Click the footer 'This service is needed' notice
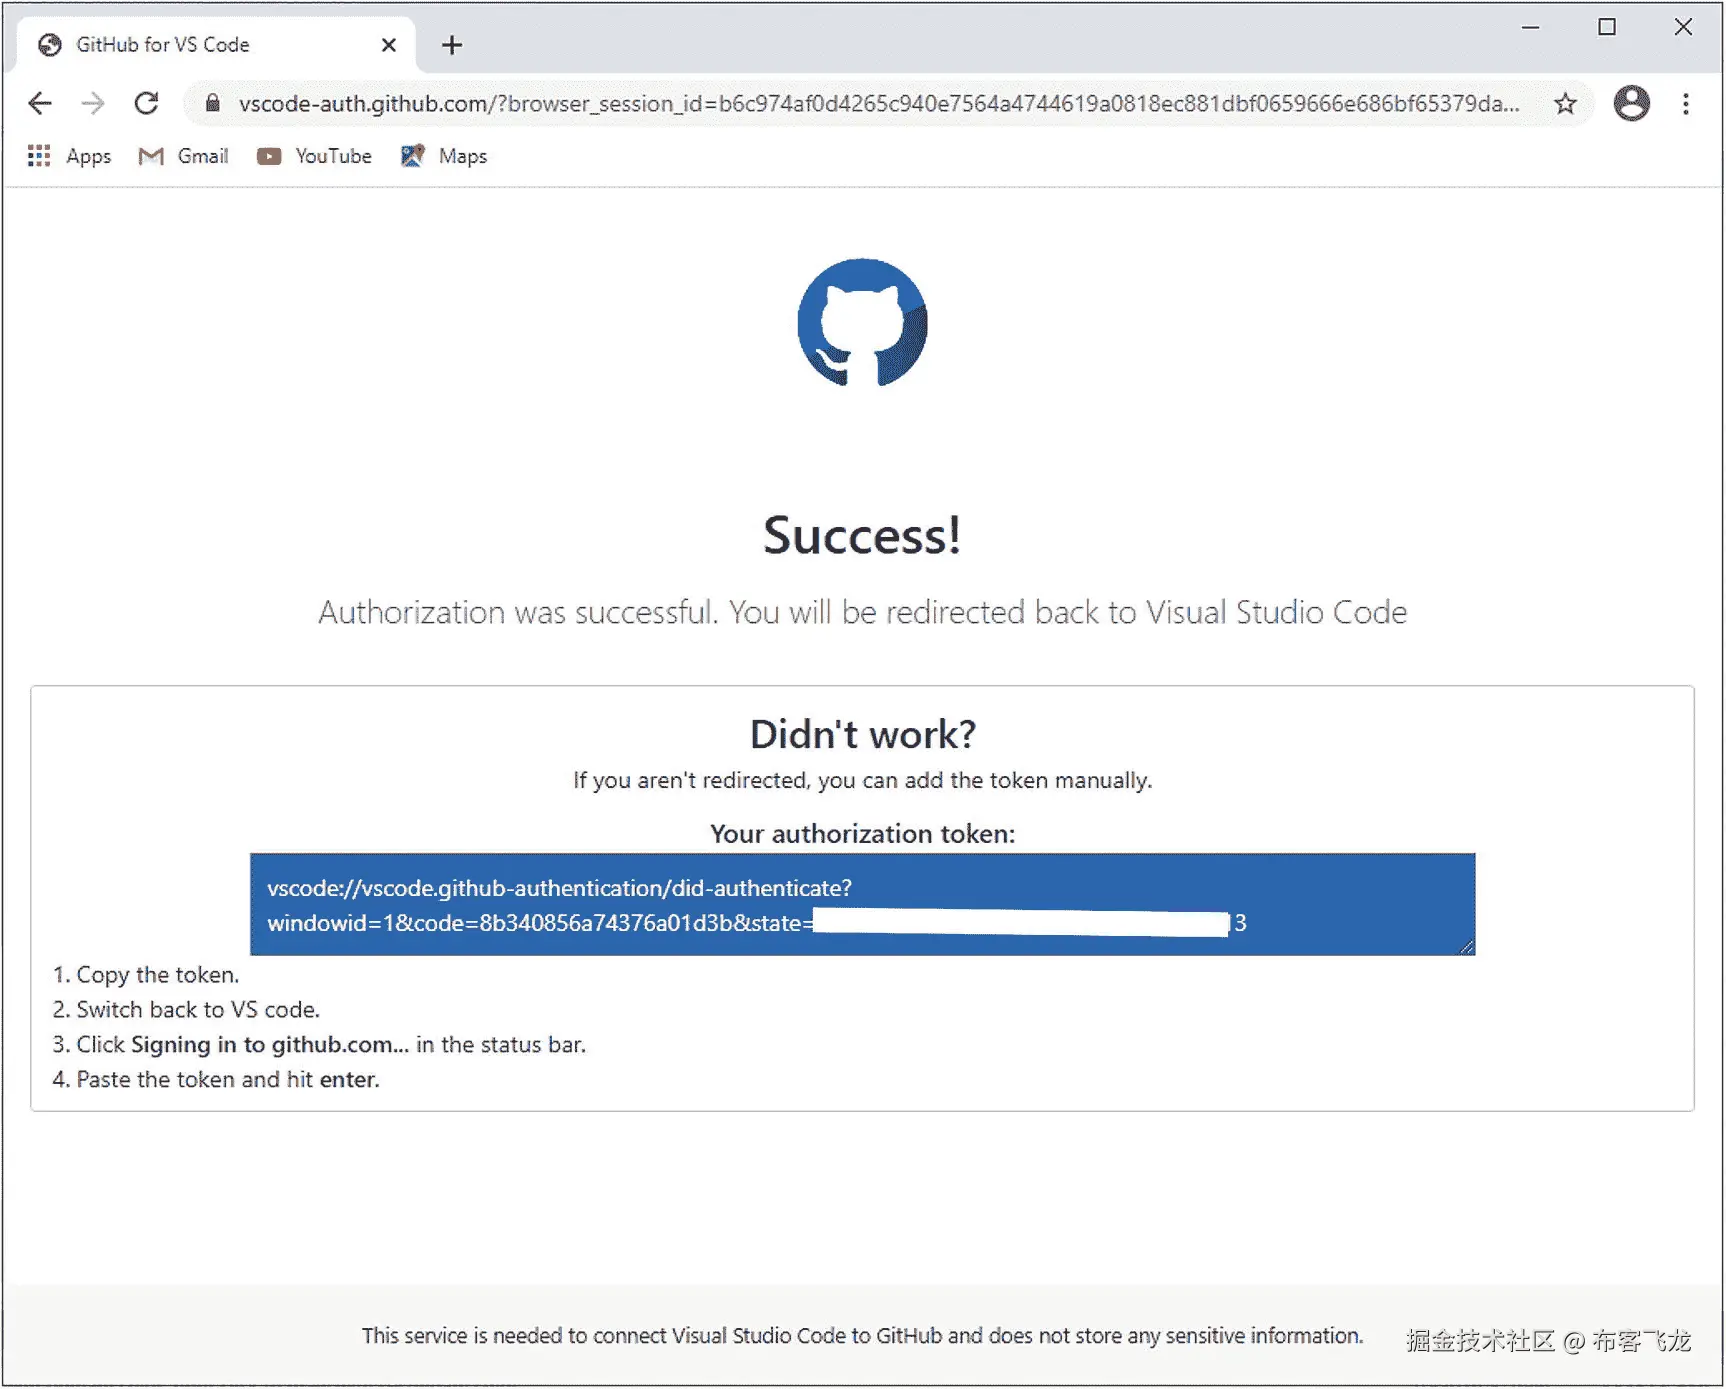Image resolution: width=1726 pixels, height=1389 pixels. coord(862,1336)
